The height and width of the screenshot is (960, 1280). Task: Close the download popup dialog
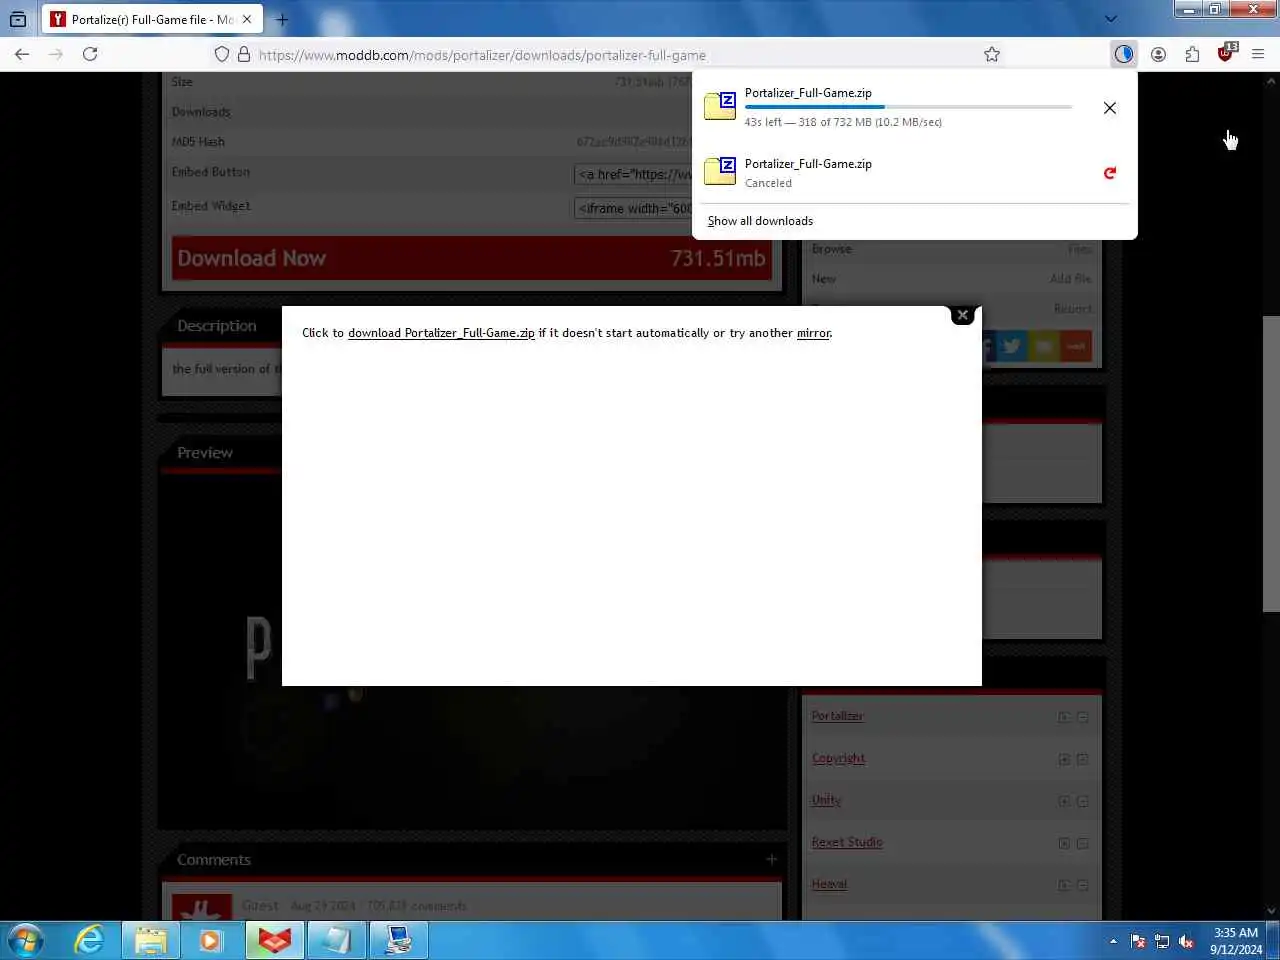(x=962, y=315)
